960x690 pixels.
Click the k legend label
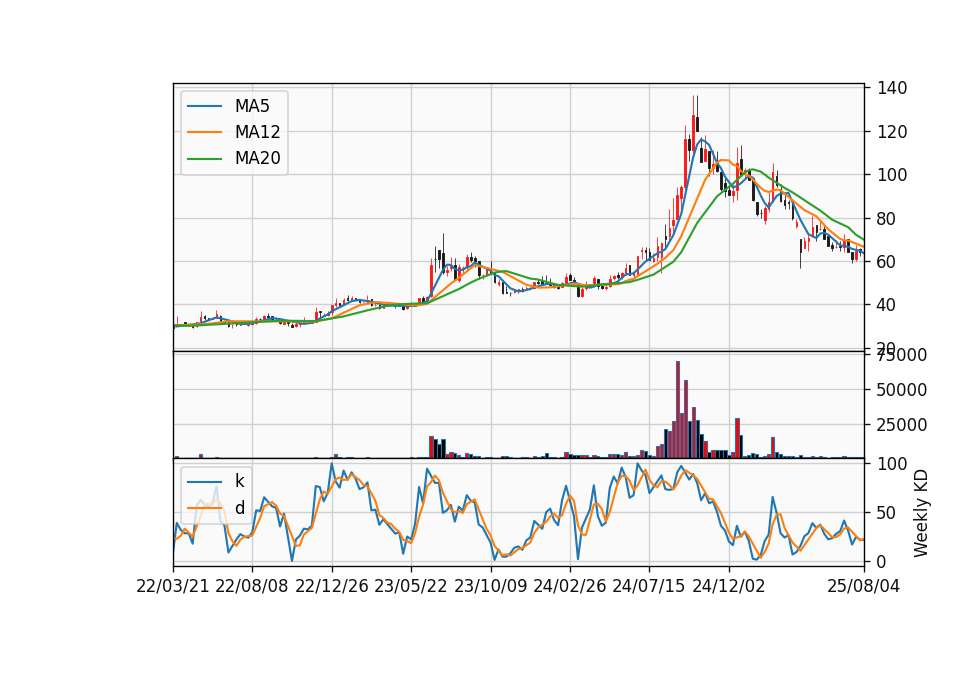tap(239, 481)
